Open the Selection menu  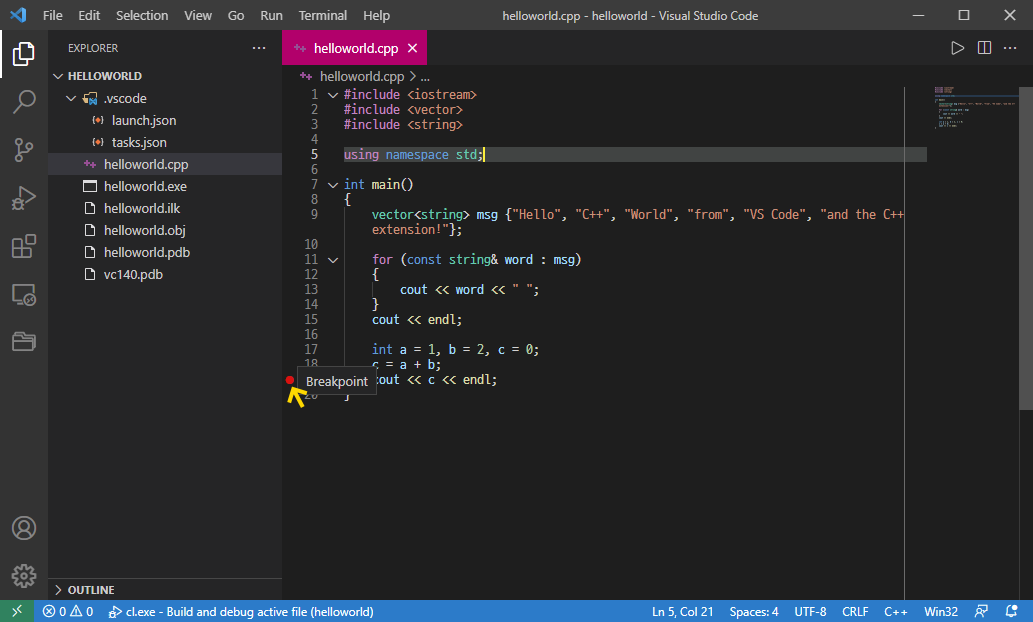(x=142, y=15)
